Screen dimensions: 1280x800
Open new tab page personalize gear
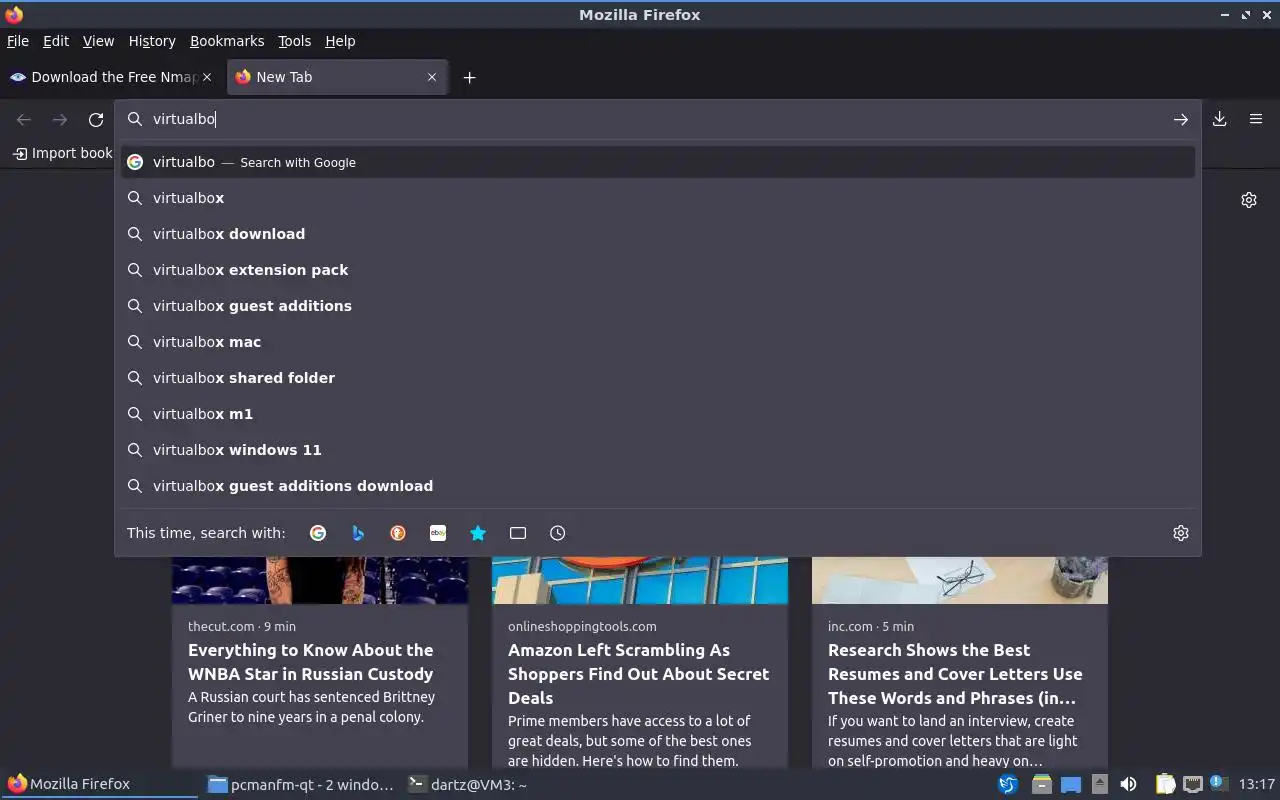coord(1249,200)
